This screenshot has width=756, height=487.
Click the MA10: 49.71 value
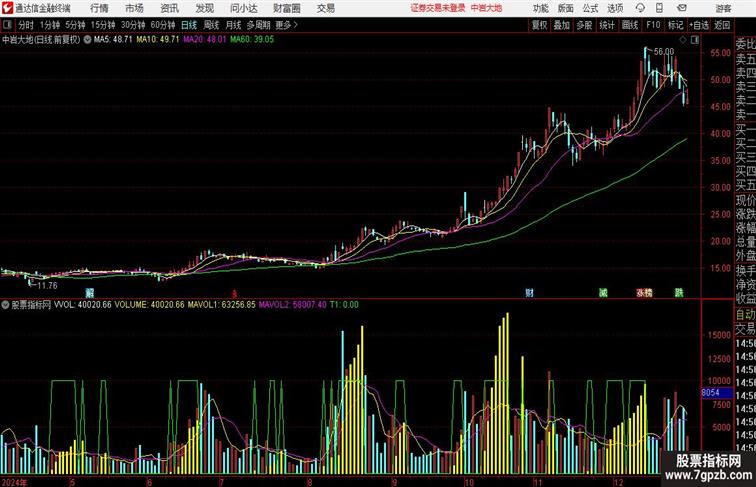[158, 40]
